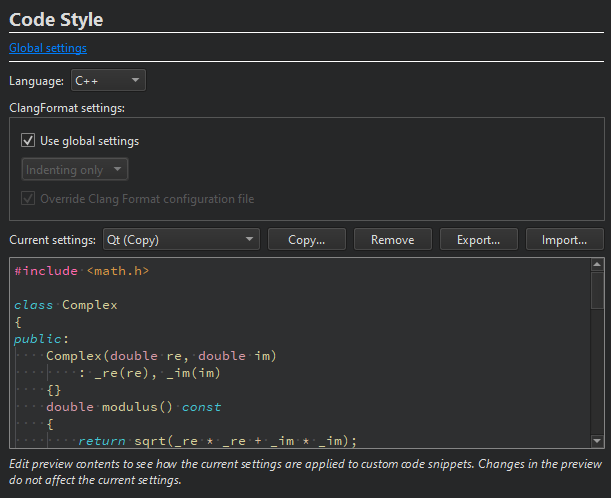Expand the Qt (Copy) current settings dropdown
Screen dimensions: 611x498
(x=181, y=240)
